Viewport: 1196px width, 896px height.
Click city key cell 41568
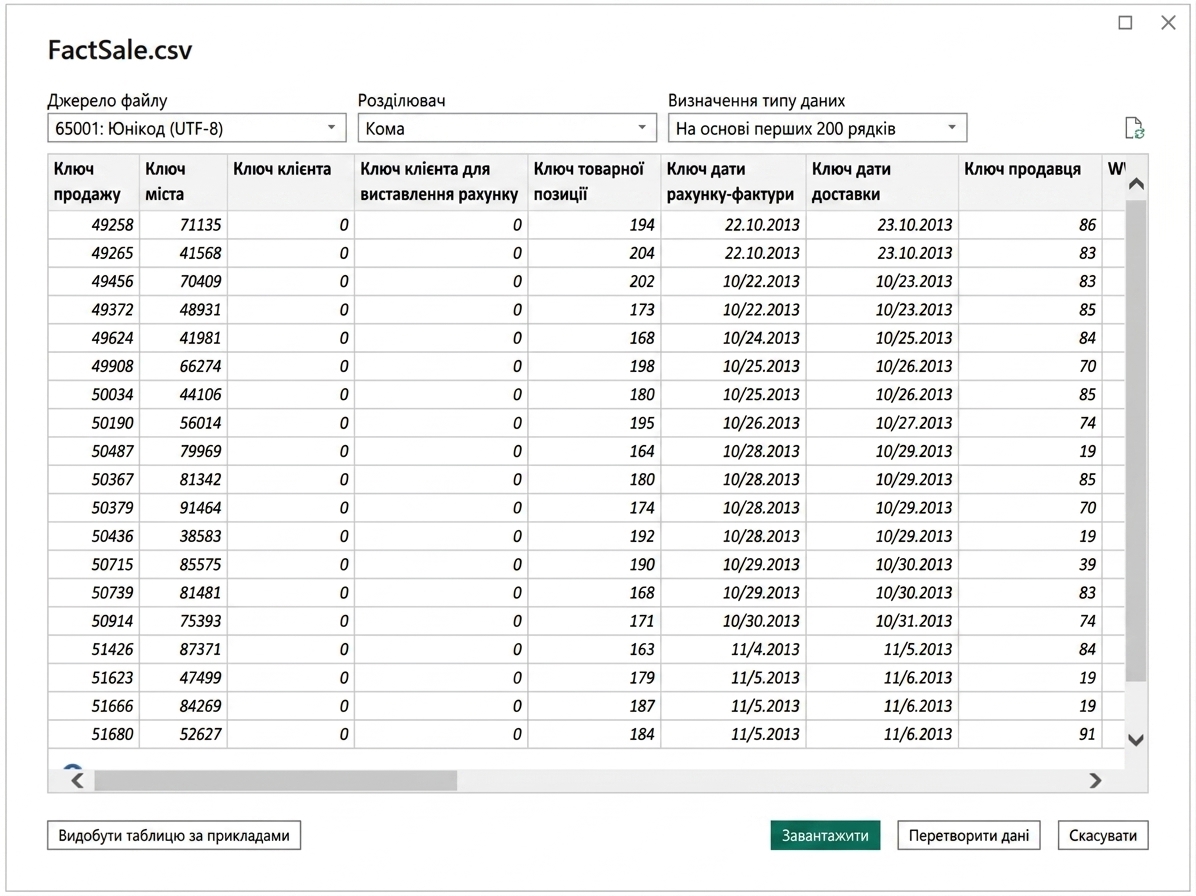point(183,253)
